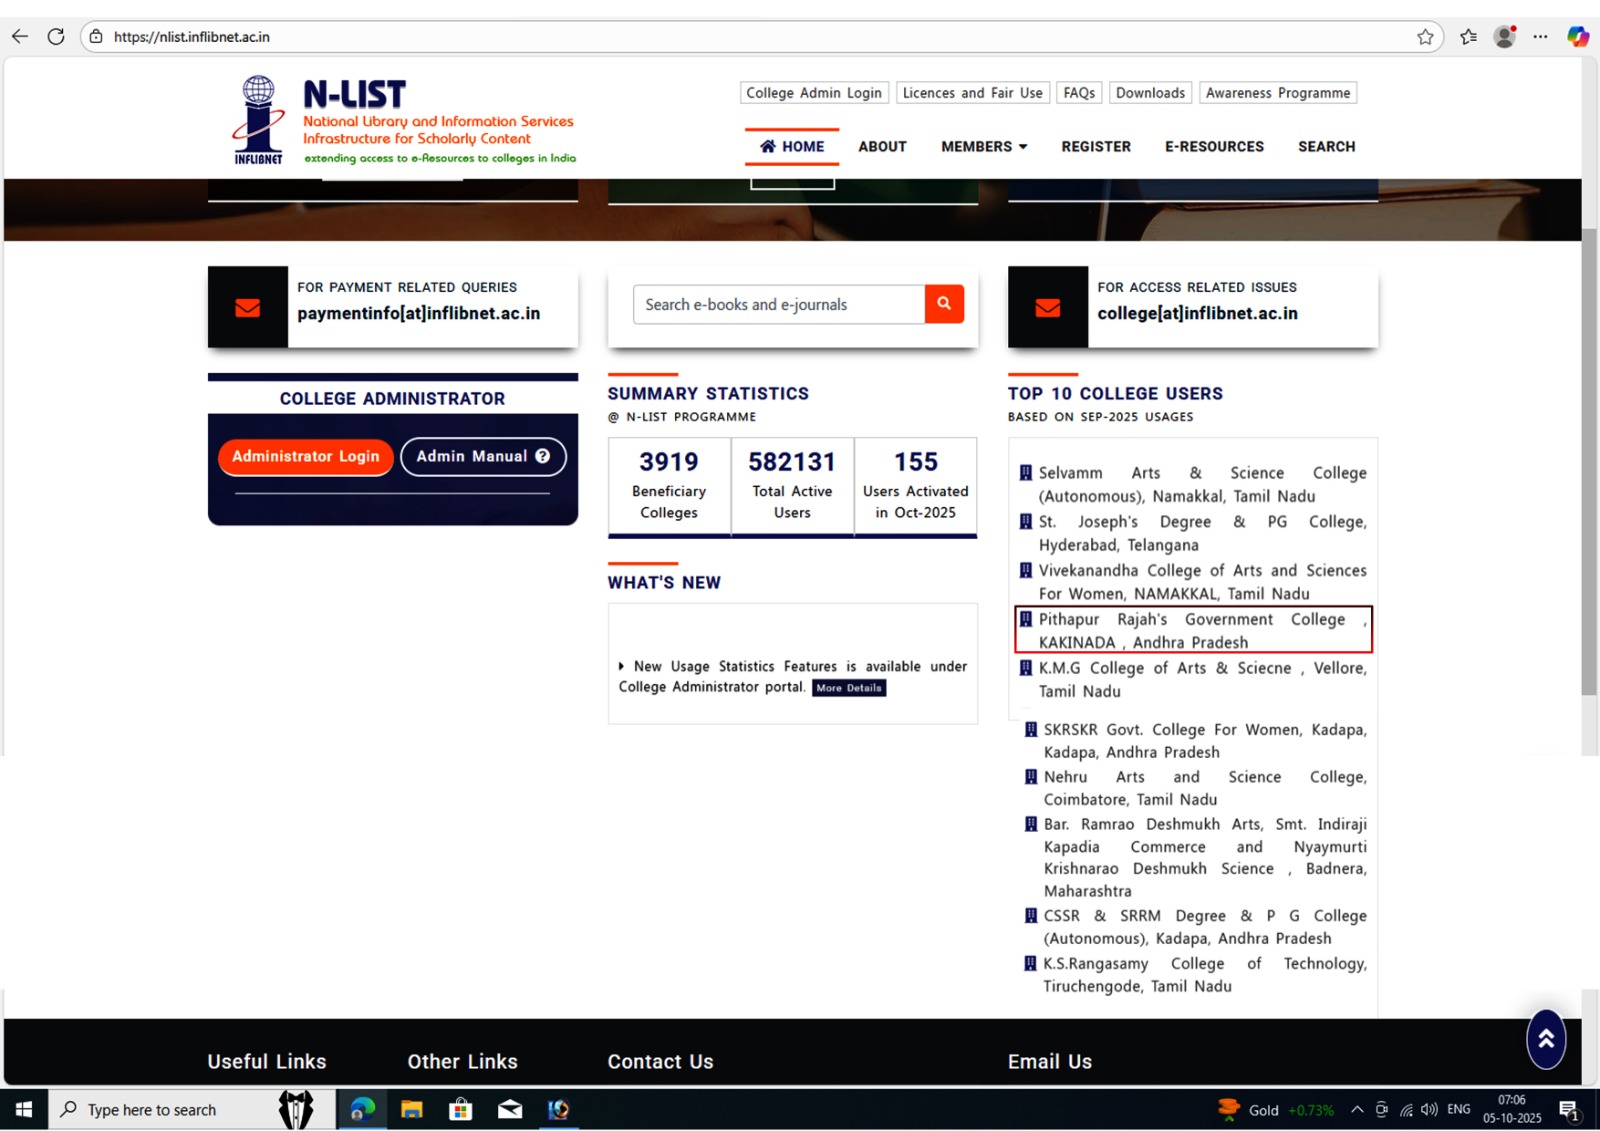Open the Copilot icon in browser toolbar

(1577, 37)
